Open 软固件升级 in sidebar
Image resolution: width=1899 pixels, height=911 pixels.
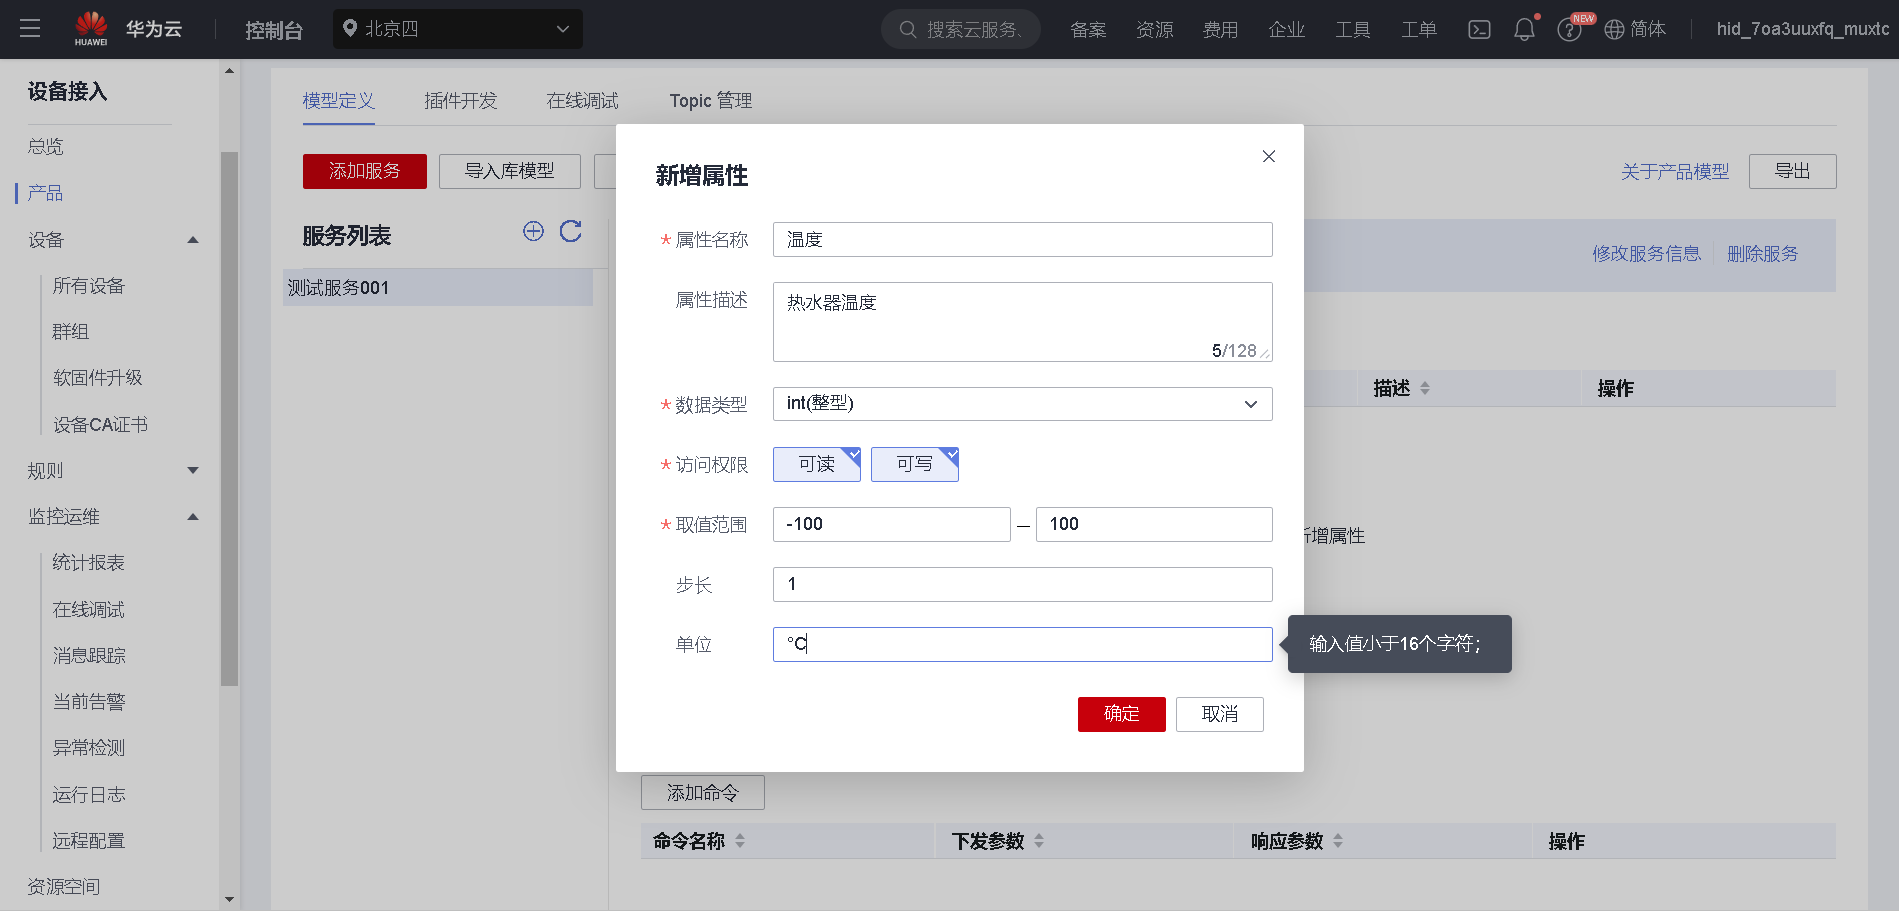pyautogui.click(x=98, y=378)
